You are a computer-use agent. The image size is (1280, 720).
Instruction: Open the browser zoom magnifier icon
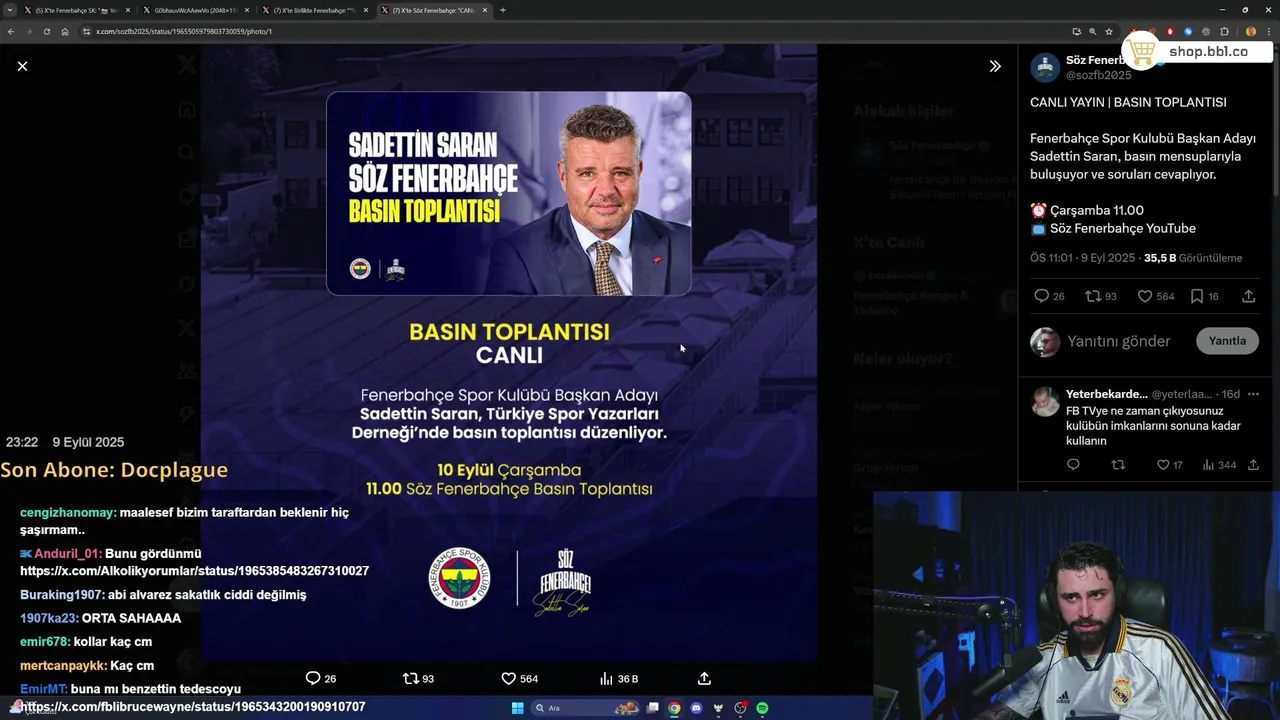tap(1092, 31)
